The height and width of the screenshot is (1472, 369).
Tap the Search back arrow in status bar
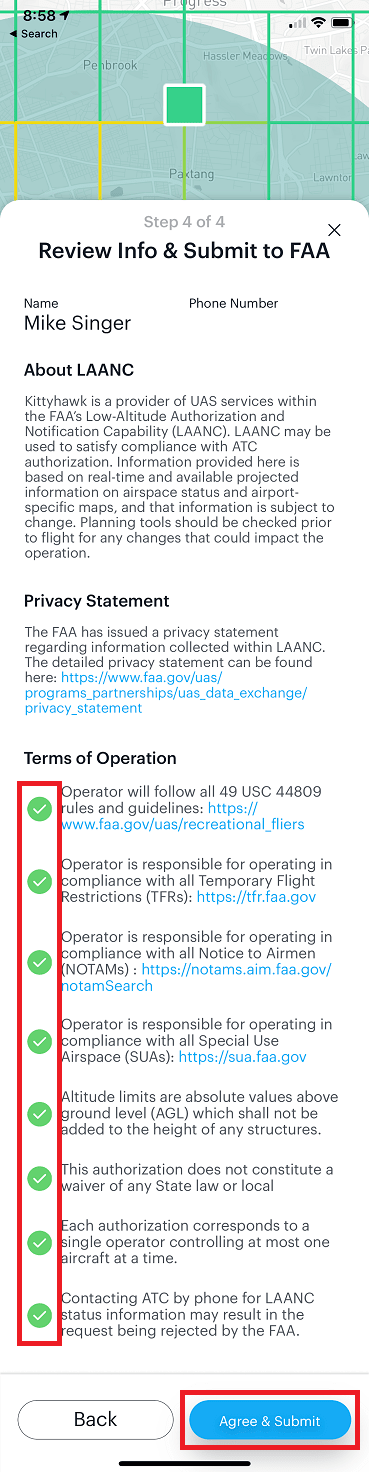(33, 34)
